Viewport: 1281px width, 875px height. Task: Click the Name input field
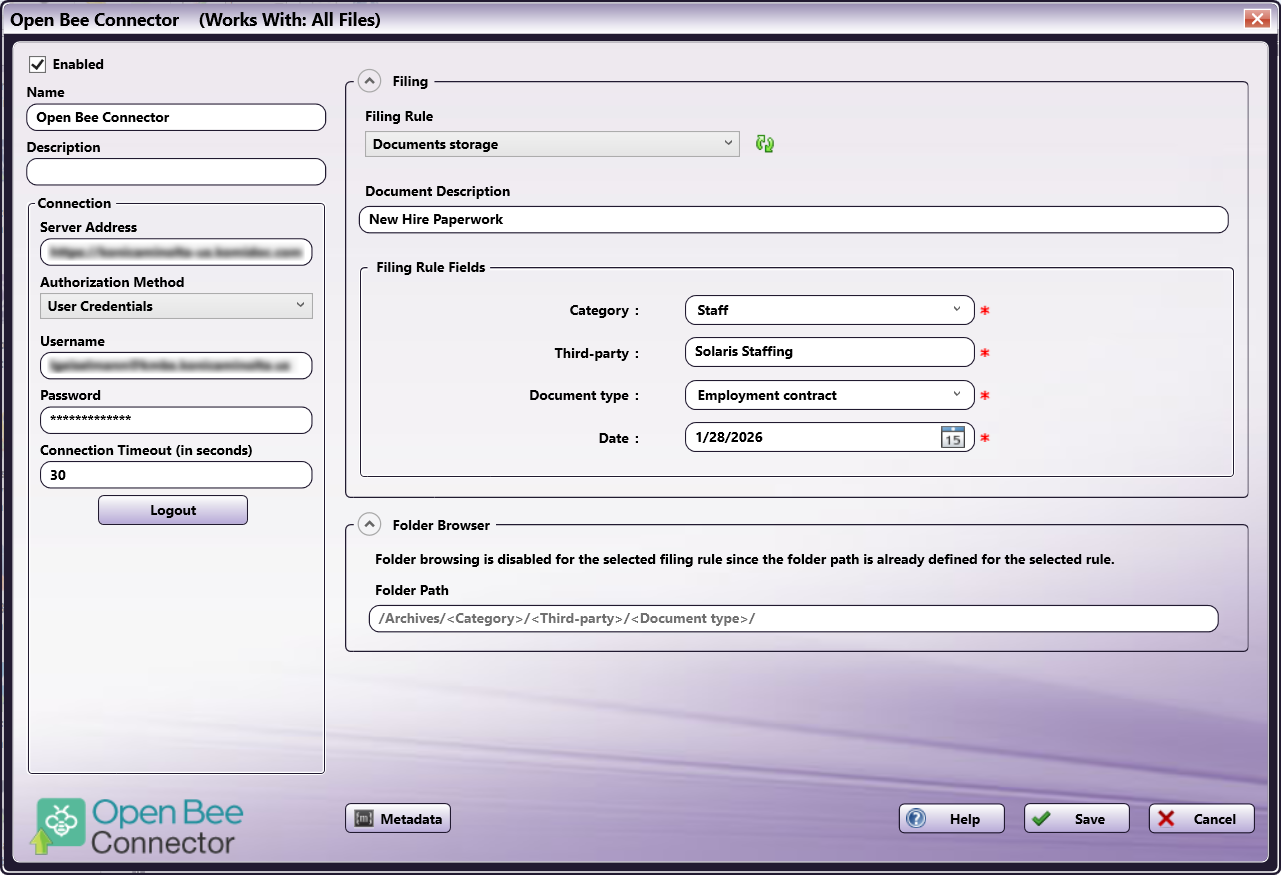click(x=176, y=117)
